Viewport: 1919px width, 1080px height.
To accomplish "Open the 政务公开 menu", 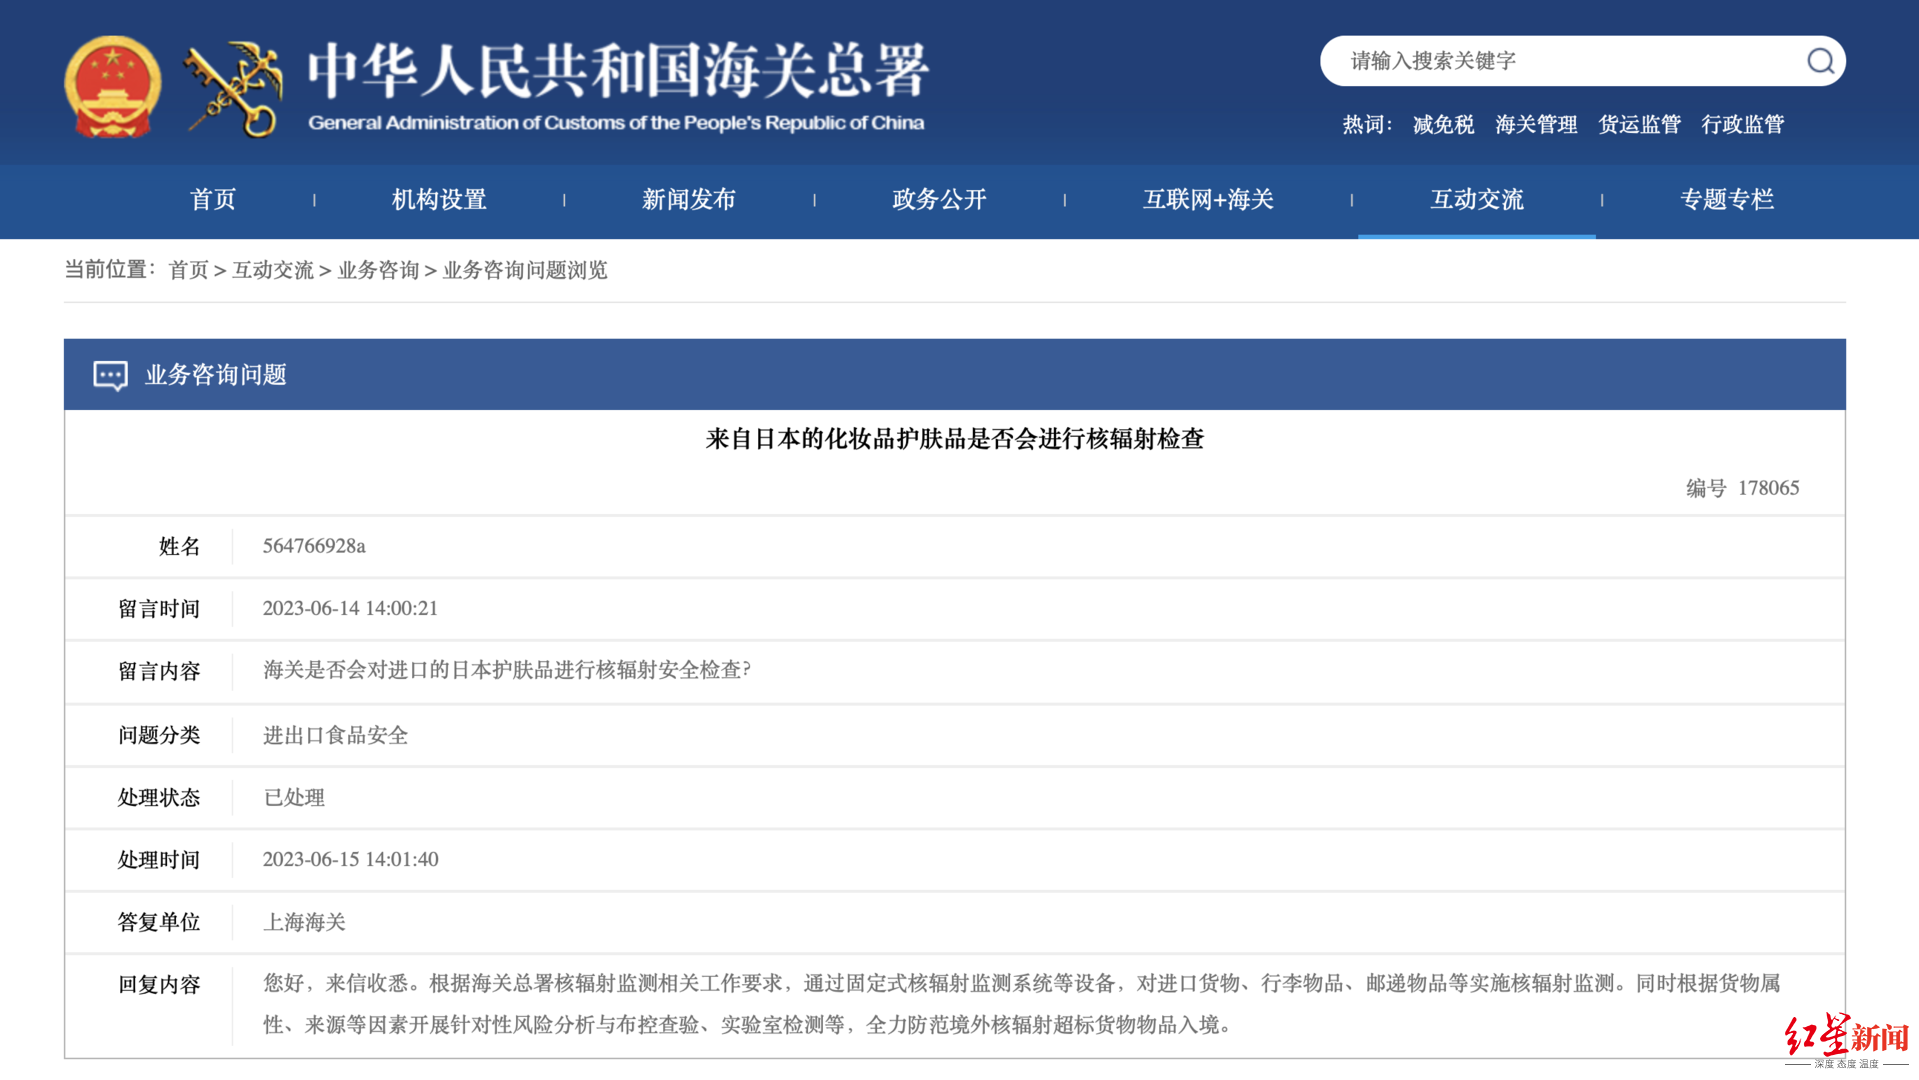I will click(938, 200).
